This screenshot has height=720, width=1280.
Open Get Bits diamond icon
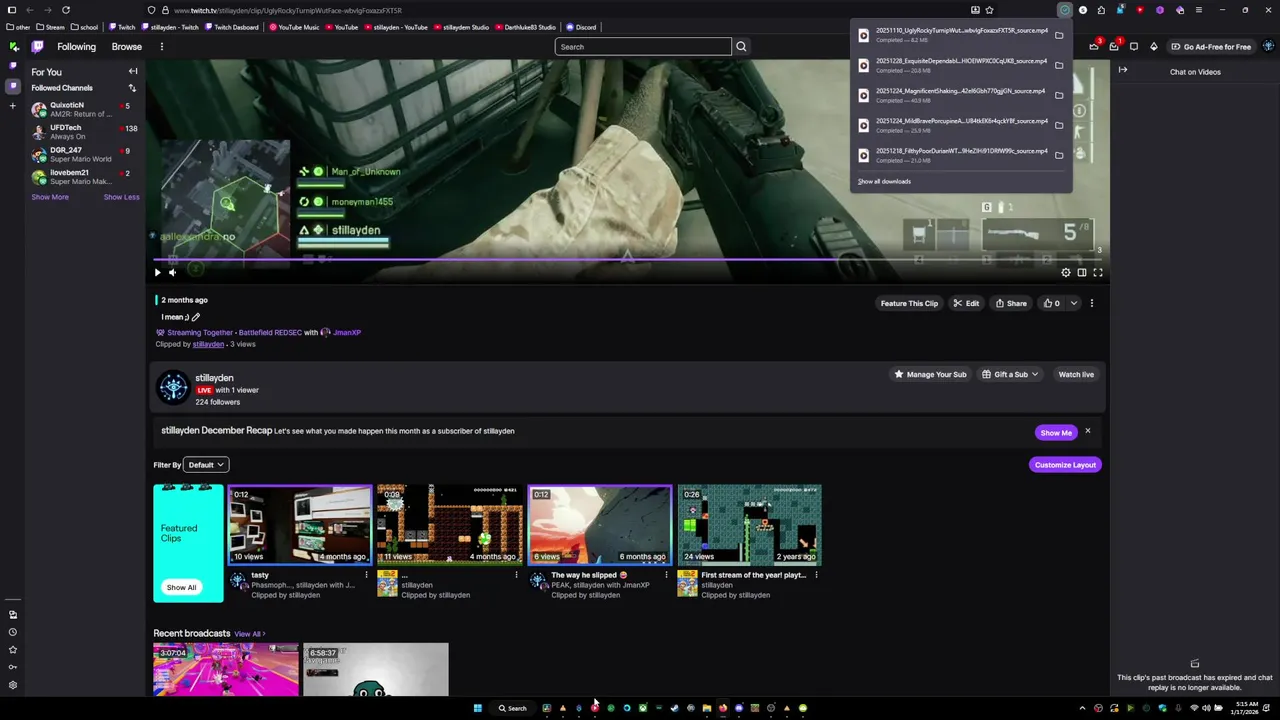tap(1153, 47)
